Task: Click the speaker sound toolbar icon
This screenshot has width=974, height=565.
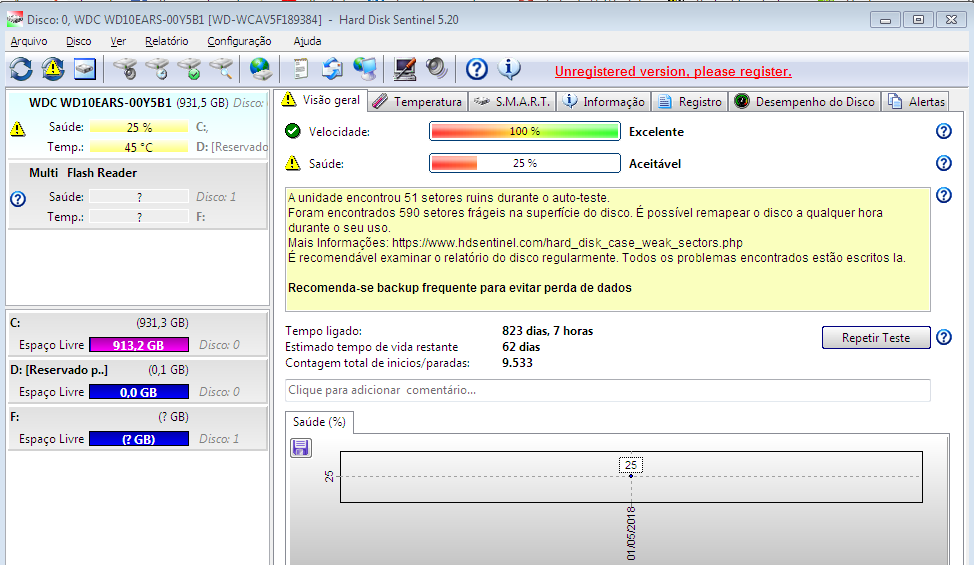Action: pos(437,69)
